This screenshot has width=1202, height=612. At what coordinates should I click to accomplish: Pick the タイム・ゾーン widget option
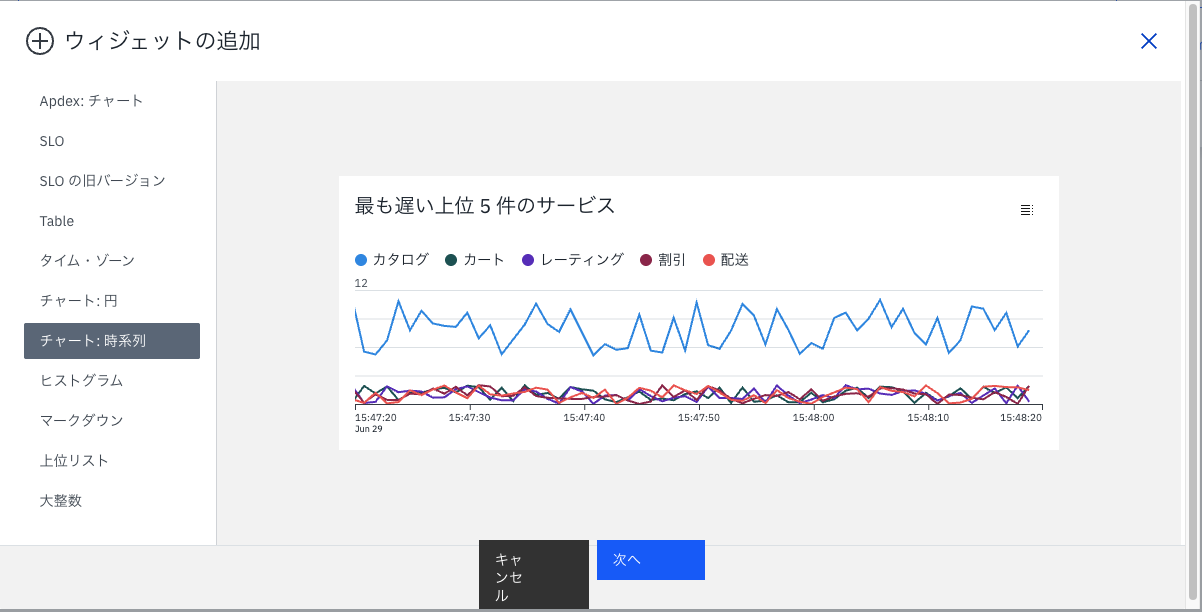[x=87, y=261]
